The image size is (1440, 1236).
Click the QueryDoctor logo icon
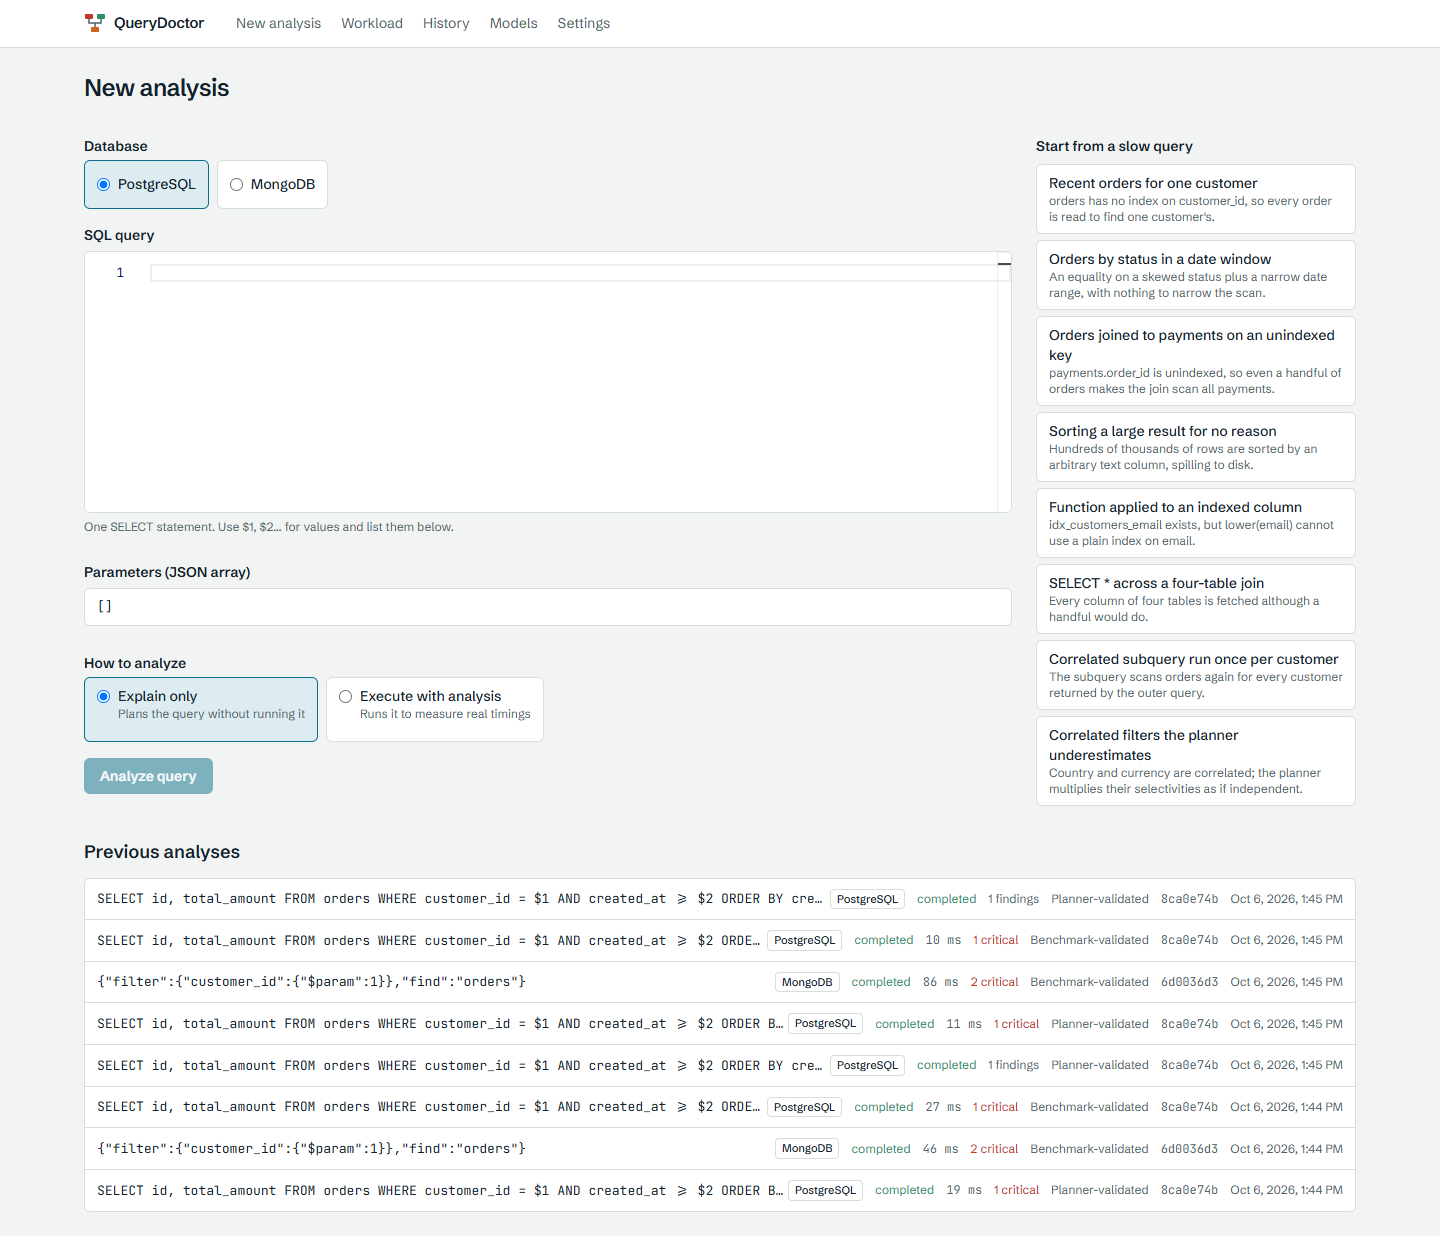(95, 23)
